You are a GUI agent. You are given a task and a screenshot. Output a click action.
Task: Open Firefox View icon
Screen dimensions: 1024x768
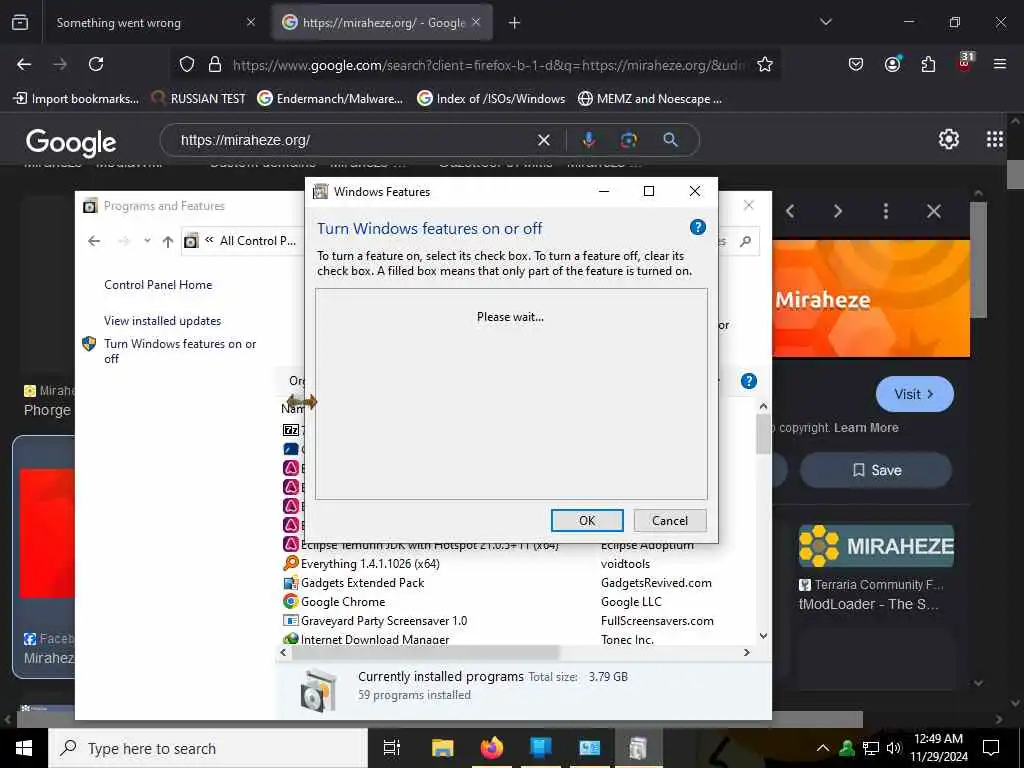tap(20, 22)
